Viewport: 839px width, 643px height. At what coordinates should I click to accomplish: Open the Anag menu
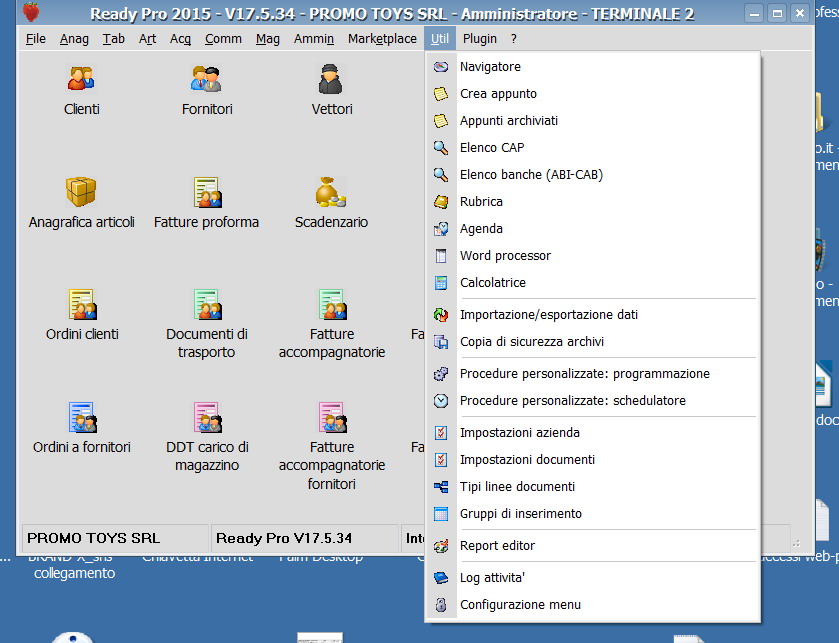(x=74, y=39)
